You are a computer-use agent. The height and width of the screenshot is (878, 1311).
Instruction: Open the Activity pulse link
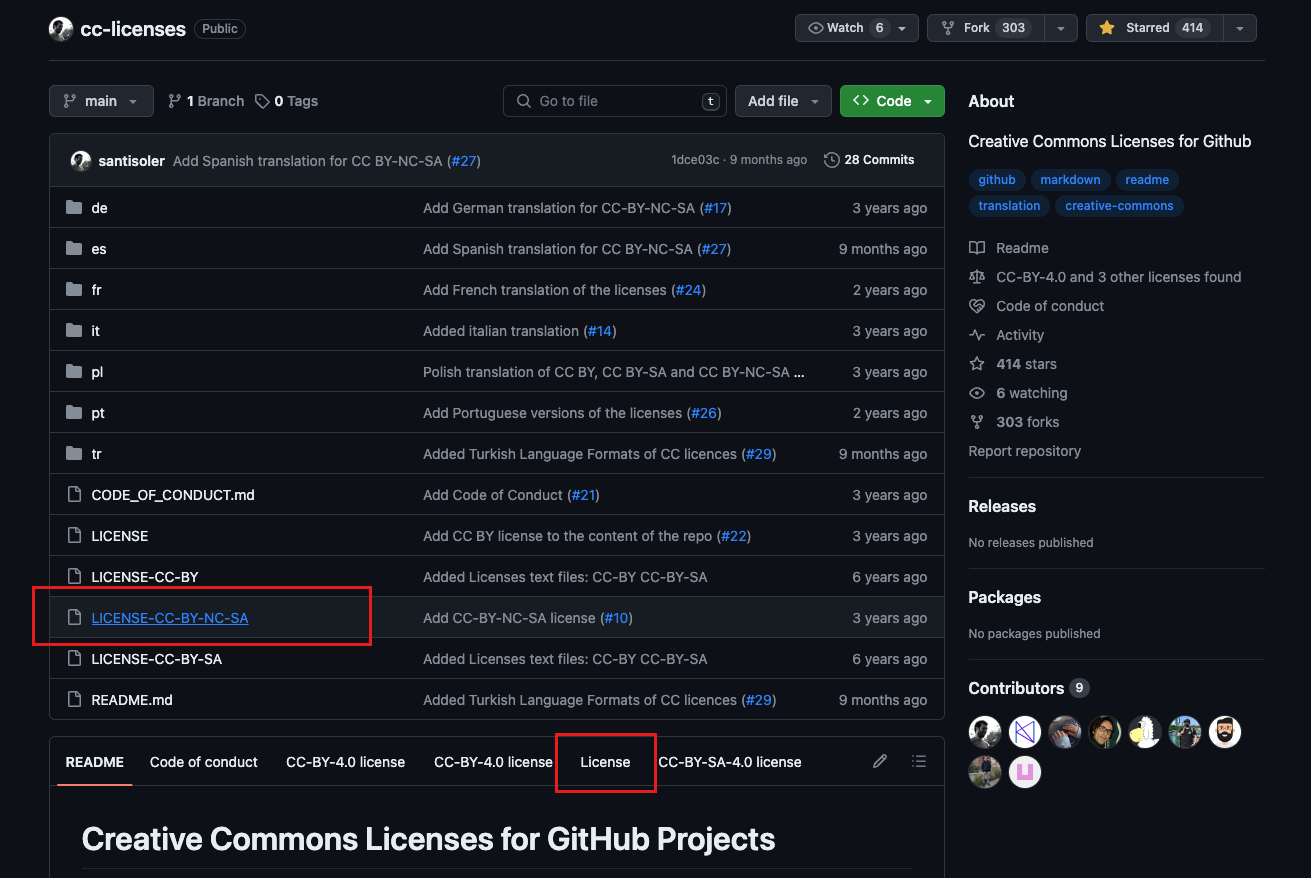coord(1019,335)
